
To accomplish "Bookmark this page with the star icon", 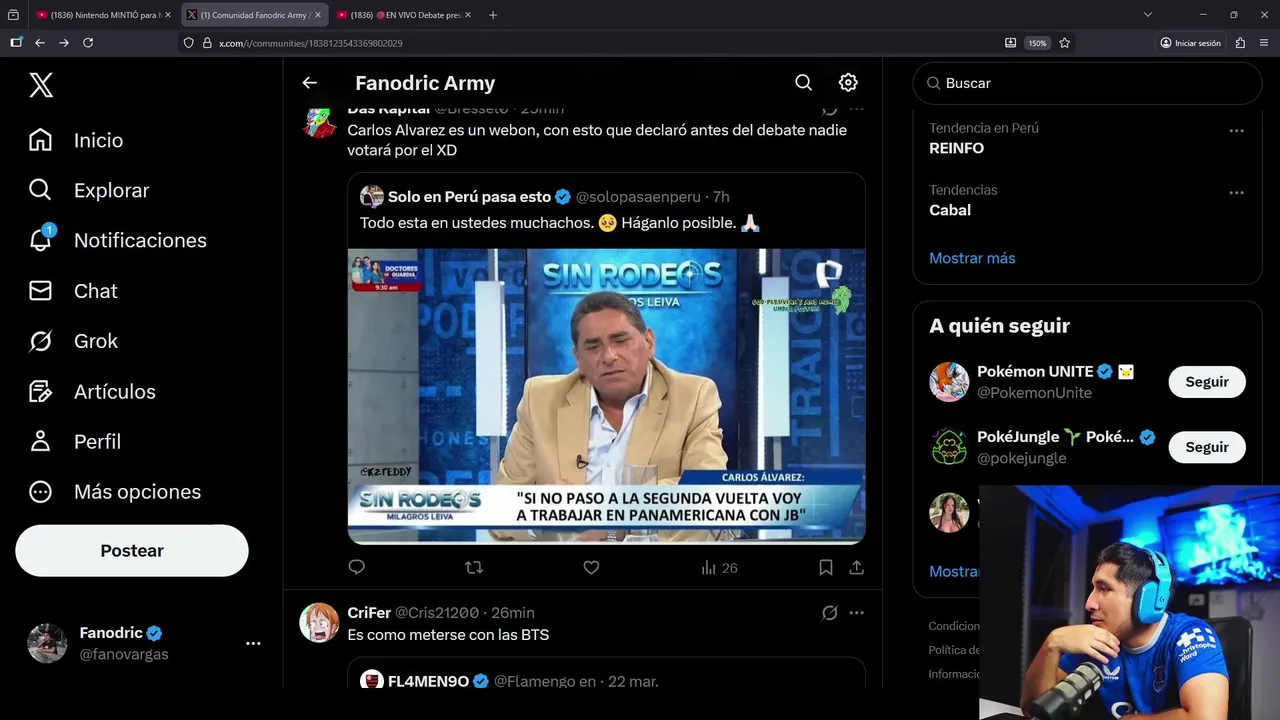I will click(1065, 43).
